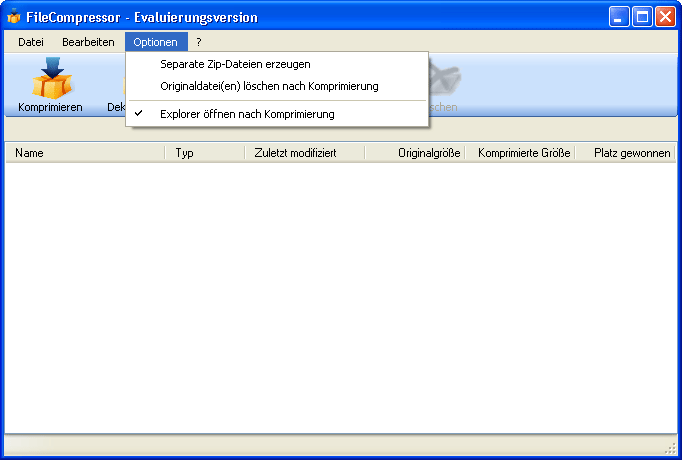
Task: Uncheck Explorer öffnen nach Komprimierung
Action: pos(247,114)
